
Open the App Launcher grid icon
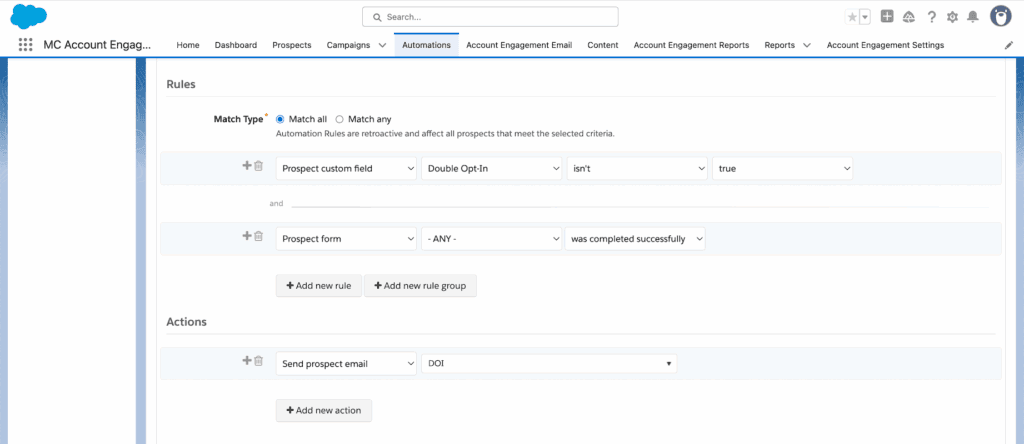(x=25, y=45)
